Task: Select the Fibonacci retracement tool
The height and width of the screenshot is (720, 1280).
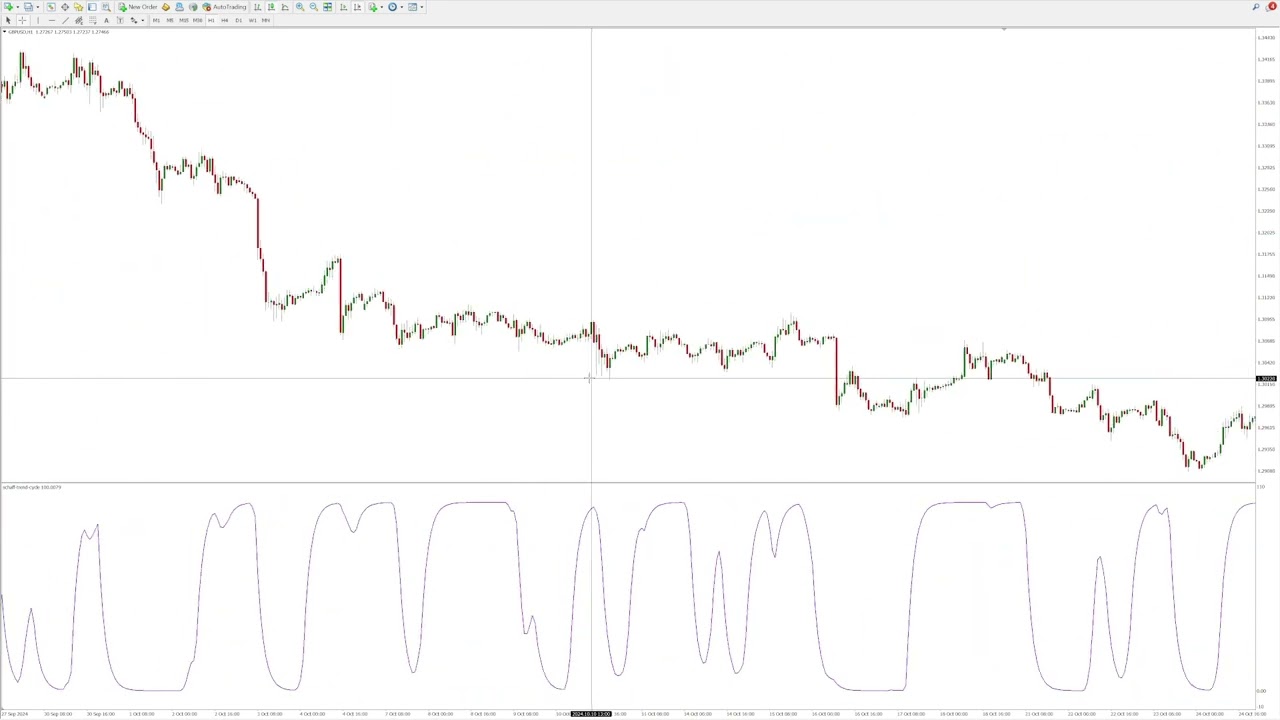Action: point(93,20)
